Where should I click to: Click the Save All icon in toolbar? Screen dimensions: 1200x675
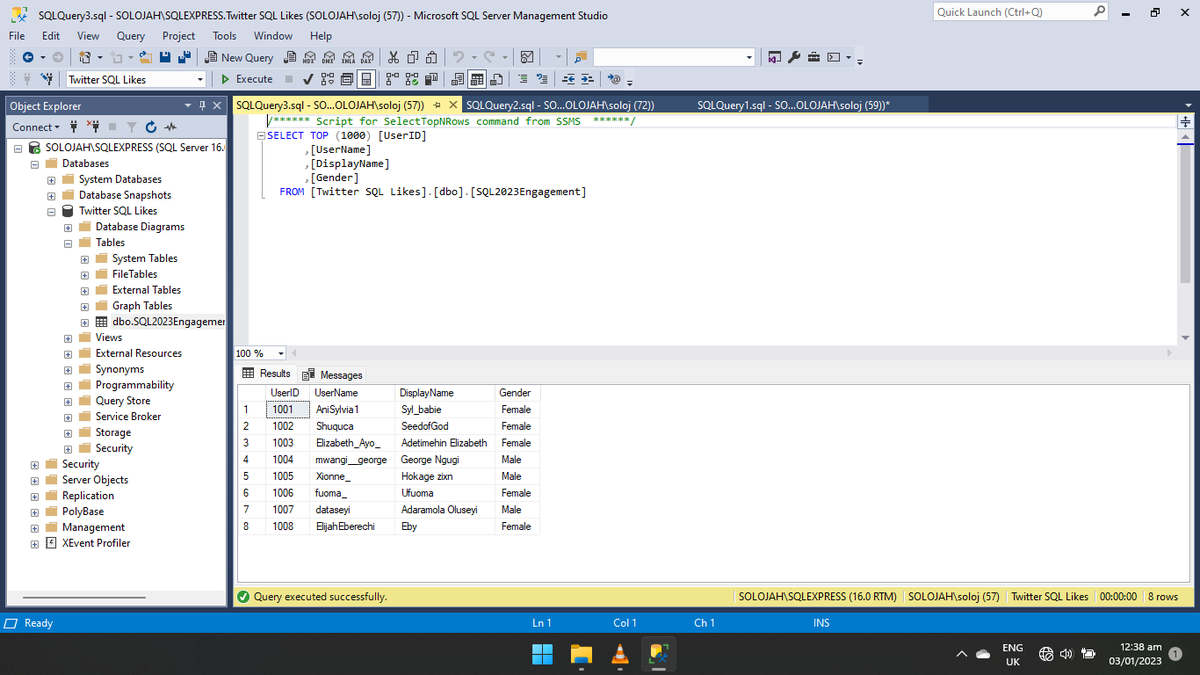pos(184,58)
